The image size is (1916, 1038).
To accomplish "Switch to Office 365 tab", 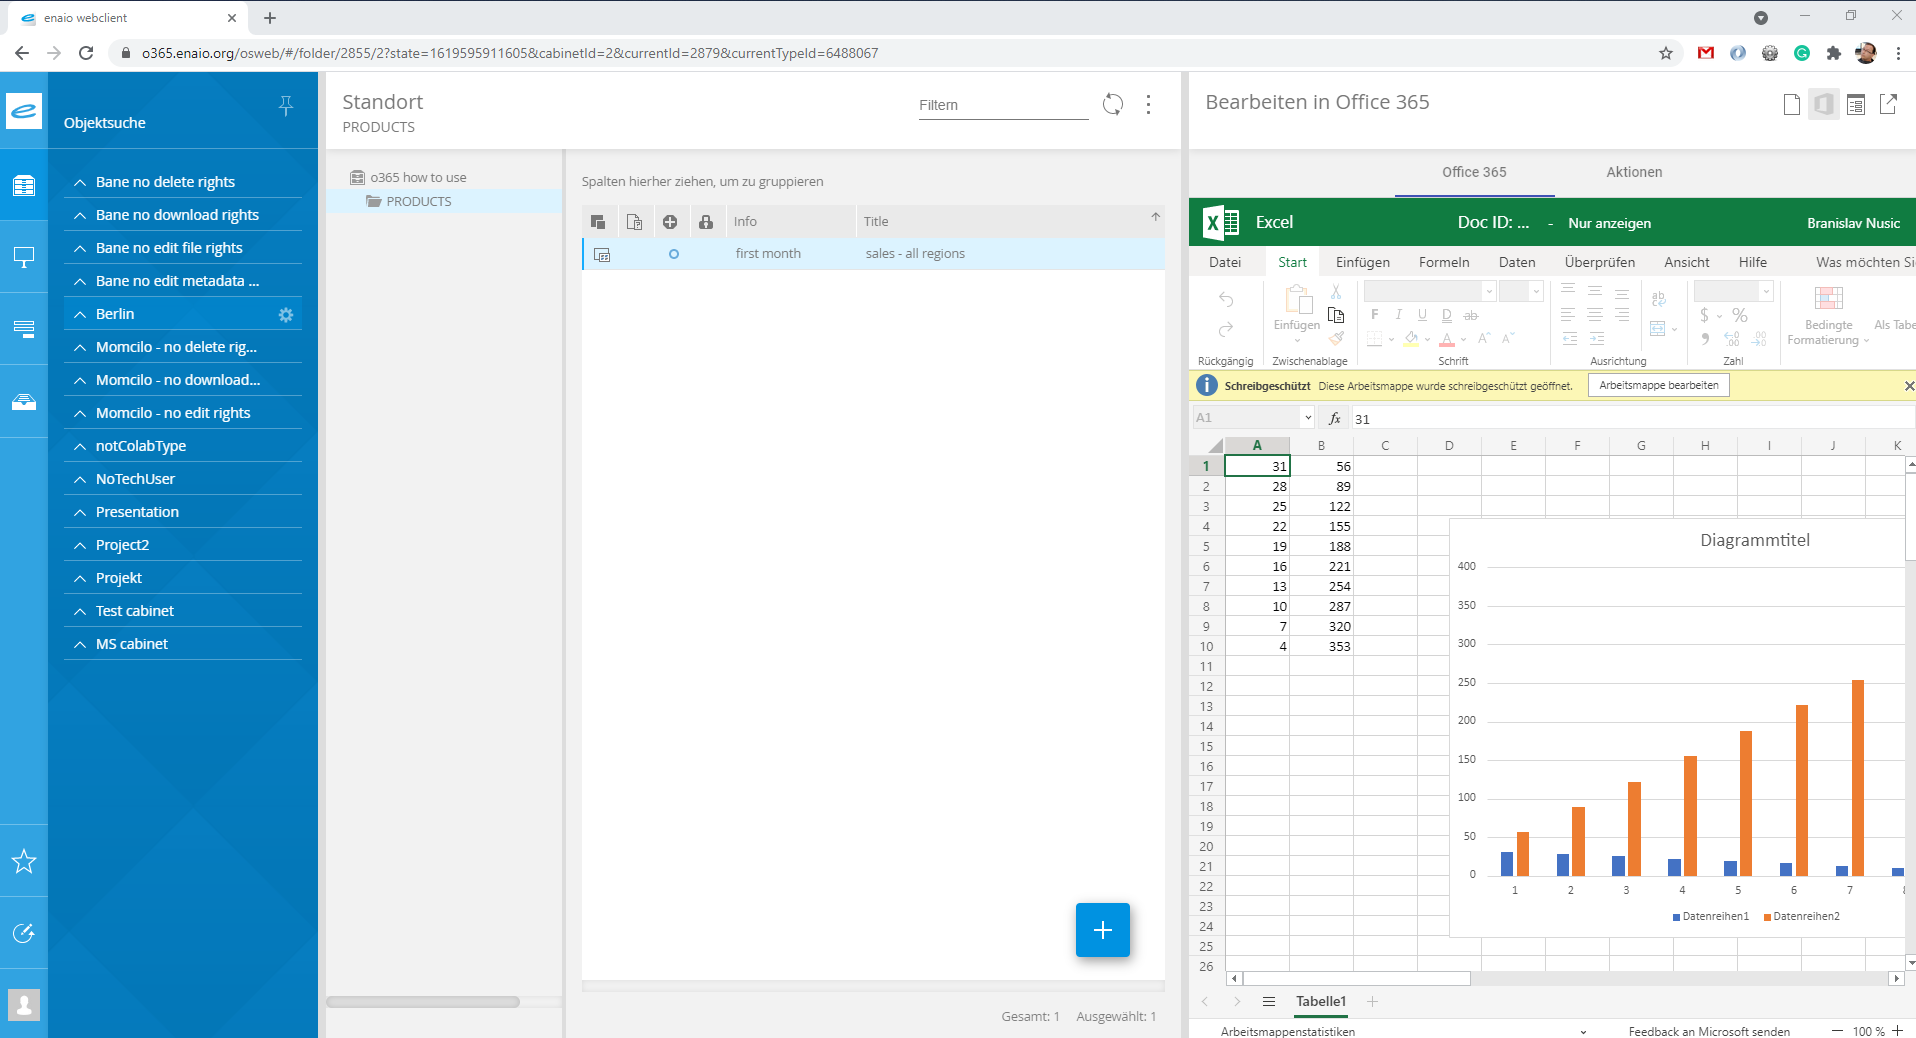I will coord(1474,172).
